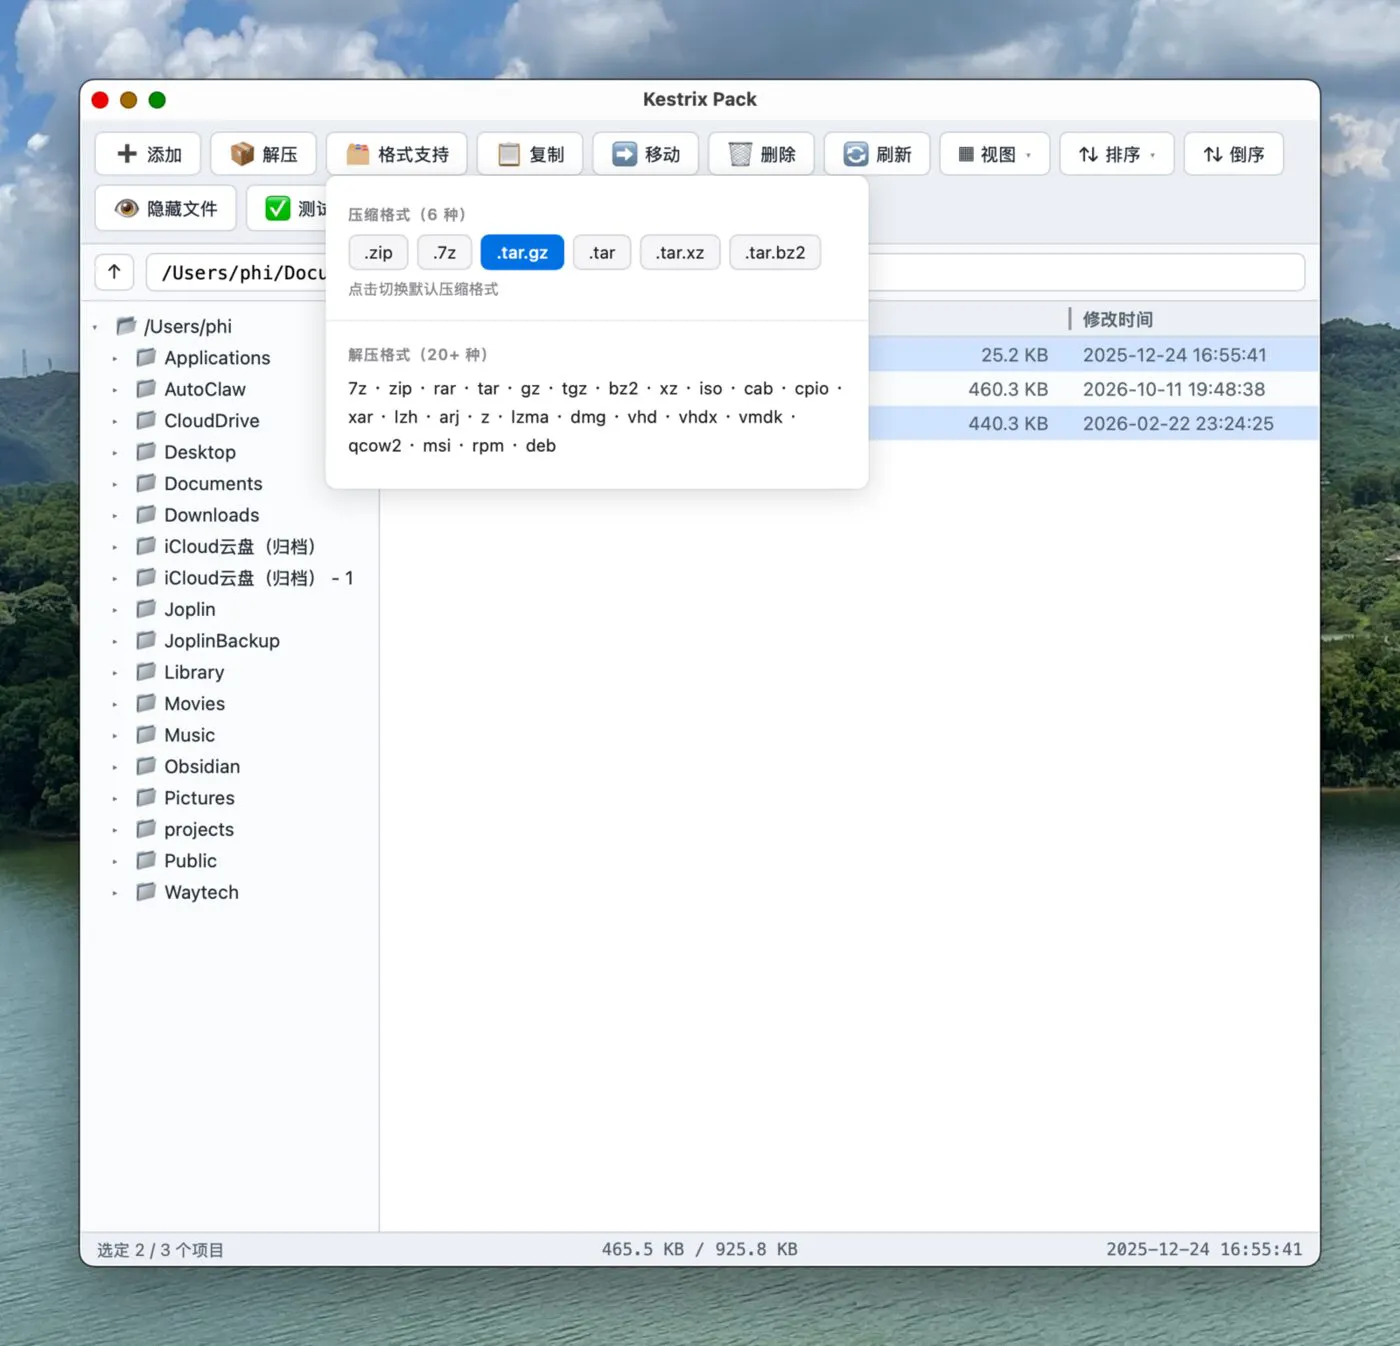Click the folder icon beside Waytech
This screenshot has height=1346, width=1400.
(146, 891)
